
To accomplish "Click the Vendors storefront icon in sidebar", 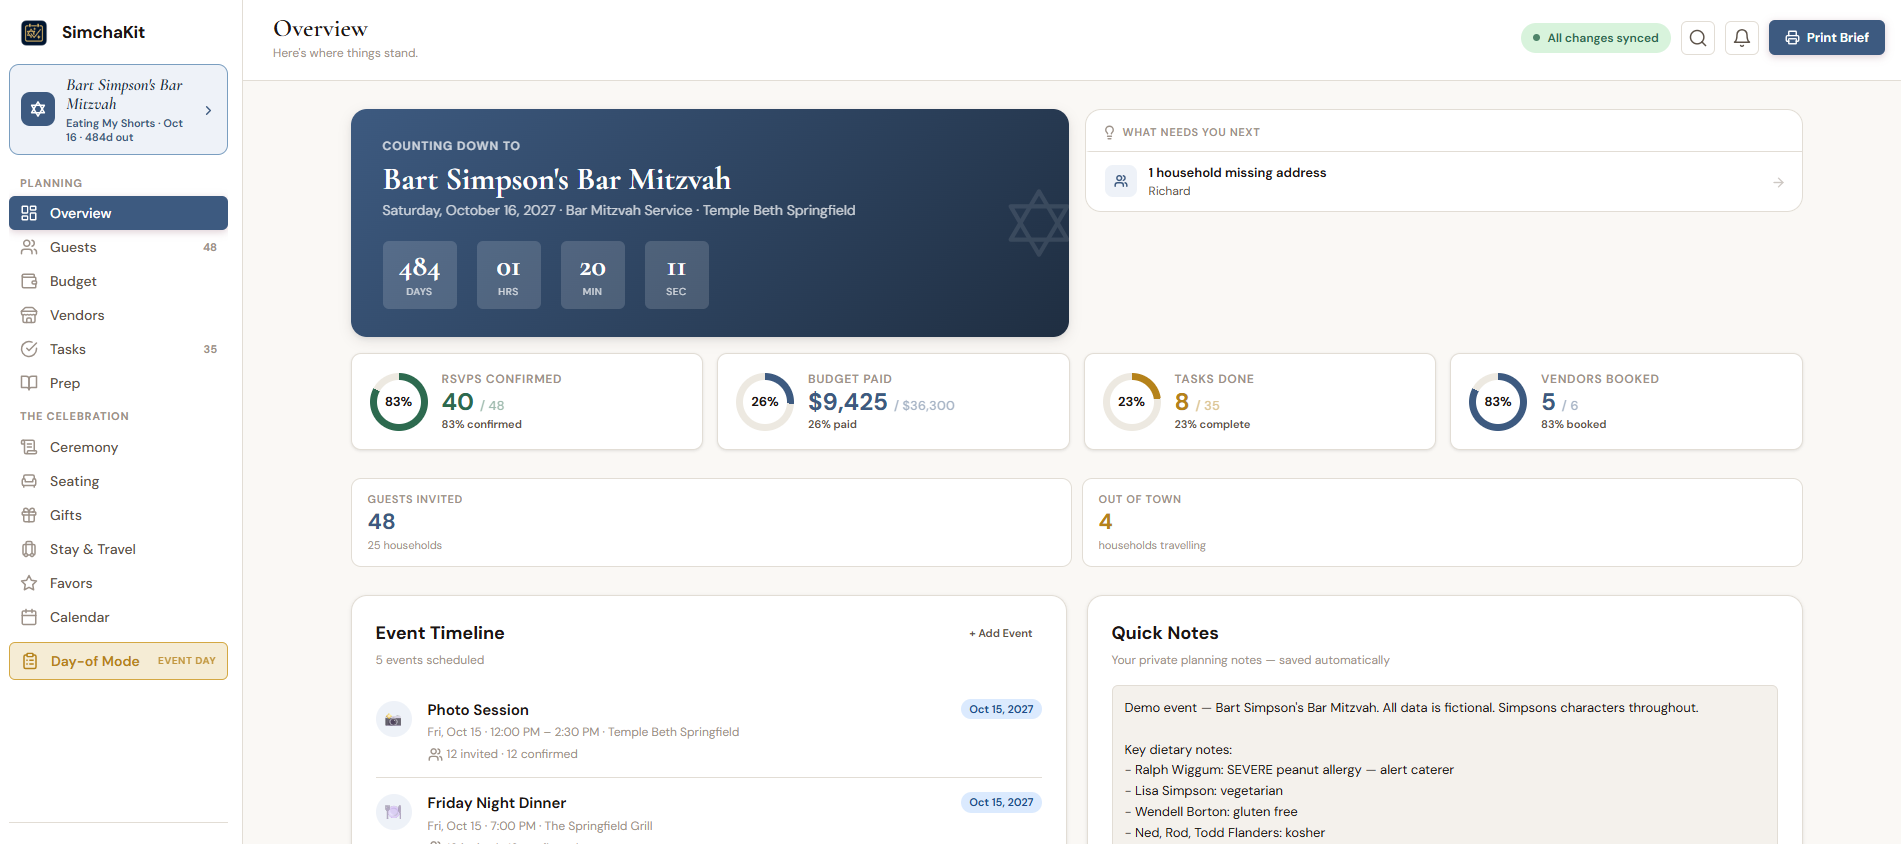I will coord(29,315).
